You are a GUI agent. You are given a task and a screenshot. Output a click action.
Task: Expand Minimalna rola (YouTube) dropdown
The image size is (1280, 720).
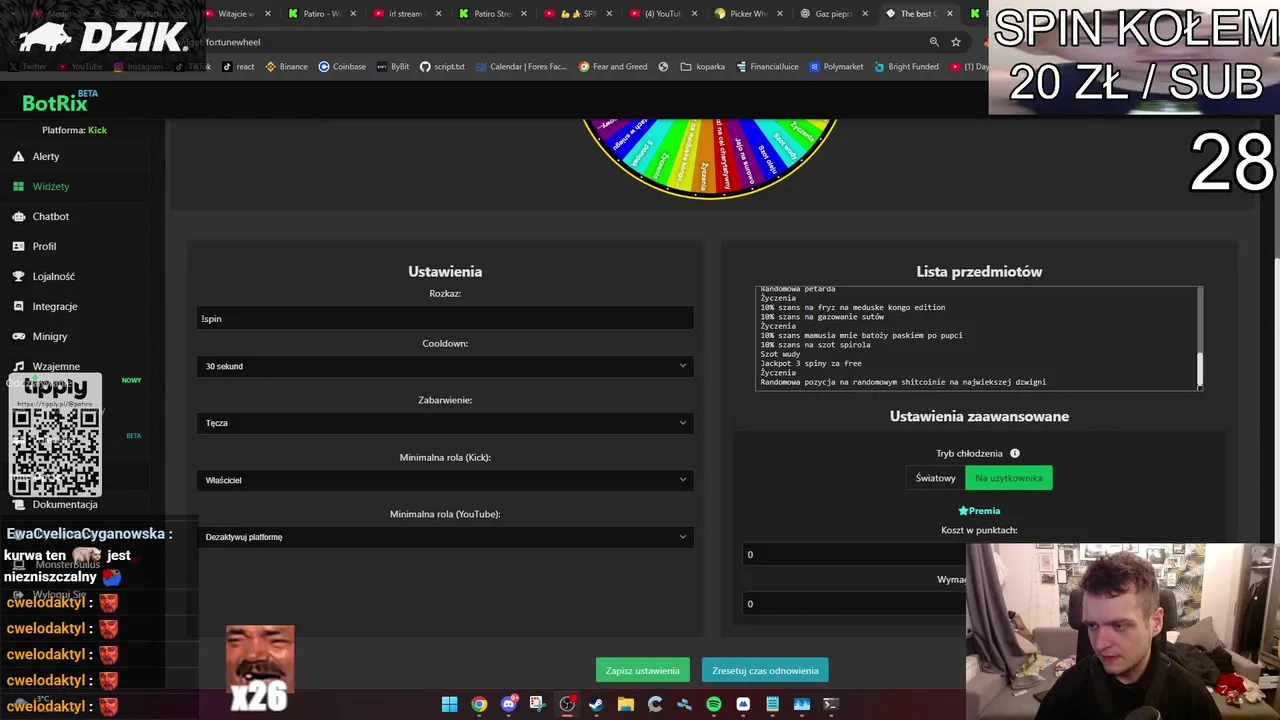[x=445, y=537]
